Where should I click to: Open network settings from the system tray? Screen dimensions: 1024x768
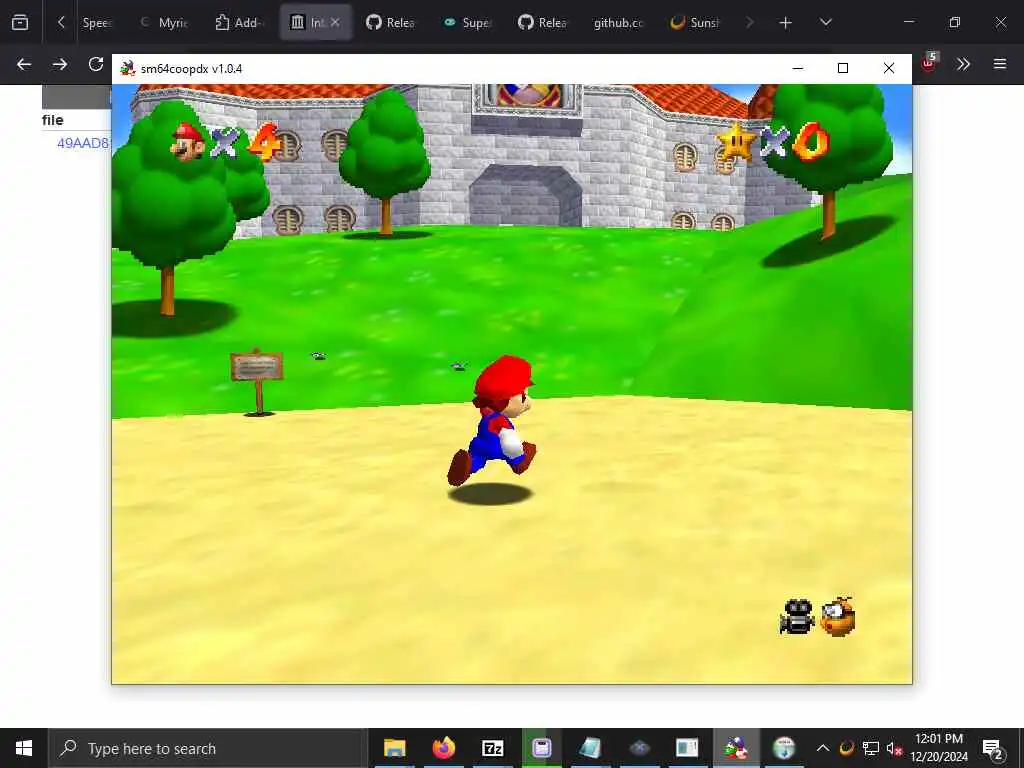click(x=871, y=748)
